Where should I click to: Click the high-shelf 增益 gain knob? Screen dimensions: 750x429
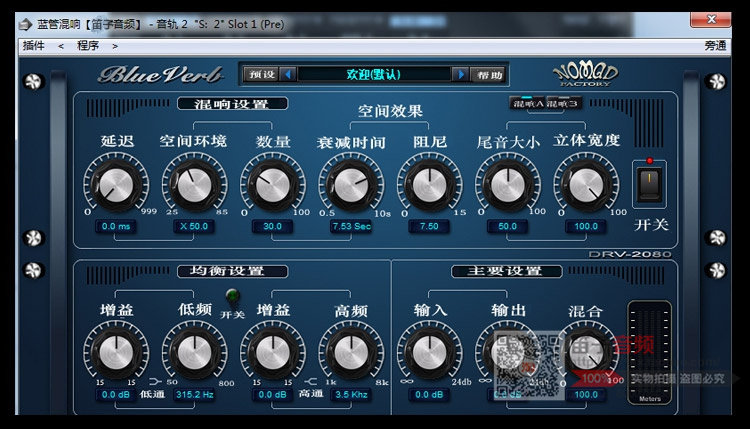point(273,353)
